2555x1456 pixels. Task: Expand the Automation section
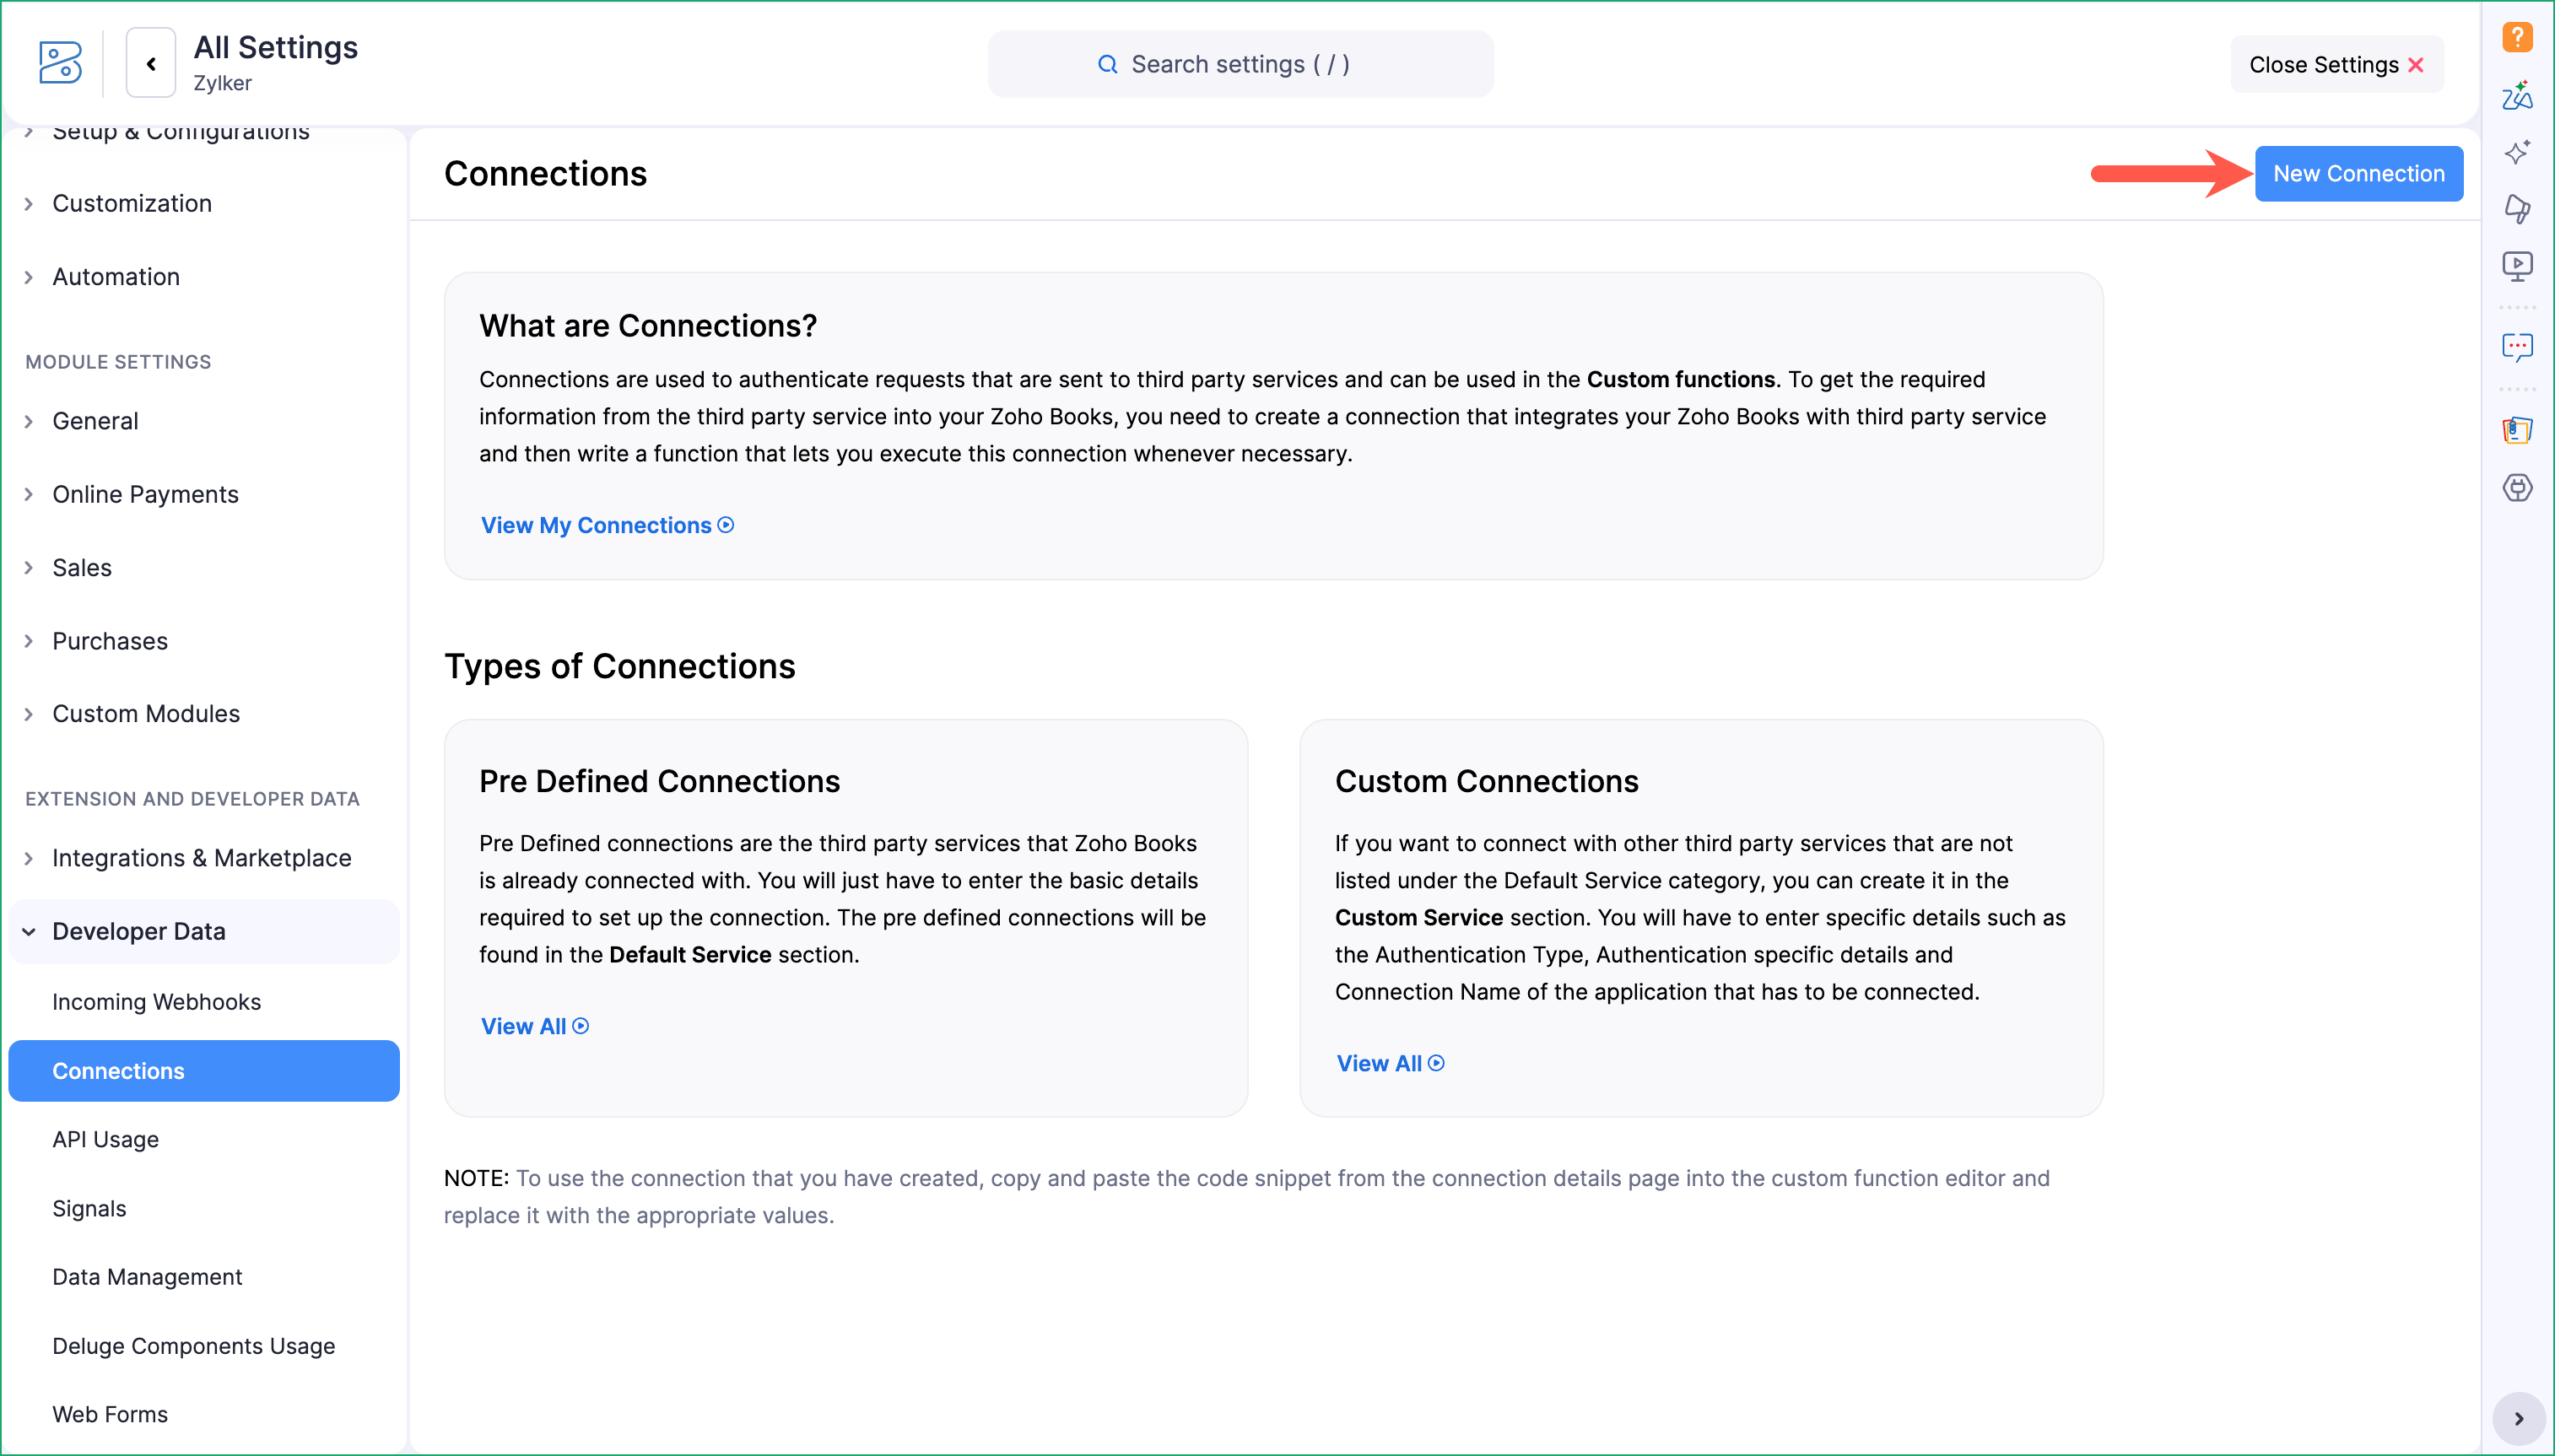click(x=115, y=277)
